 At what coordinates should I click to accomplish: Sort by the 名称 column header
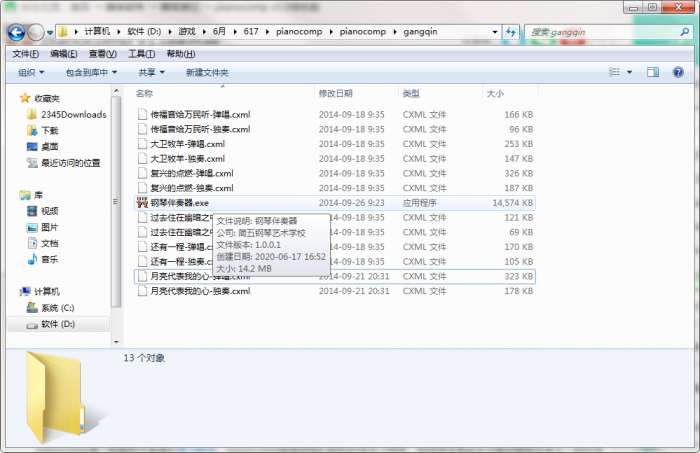pyautogui.click(x=144, y=93)
